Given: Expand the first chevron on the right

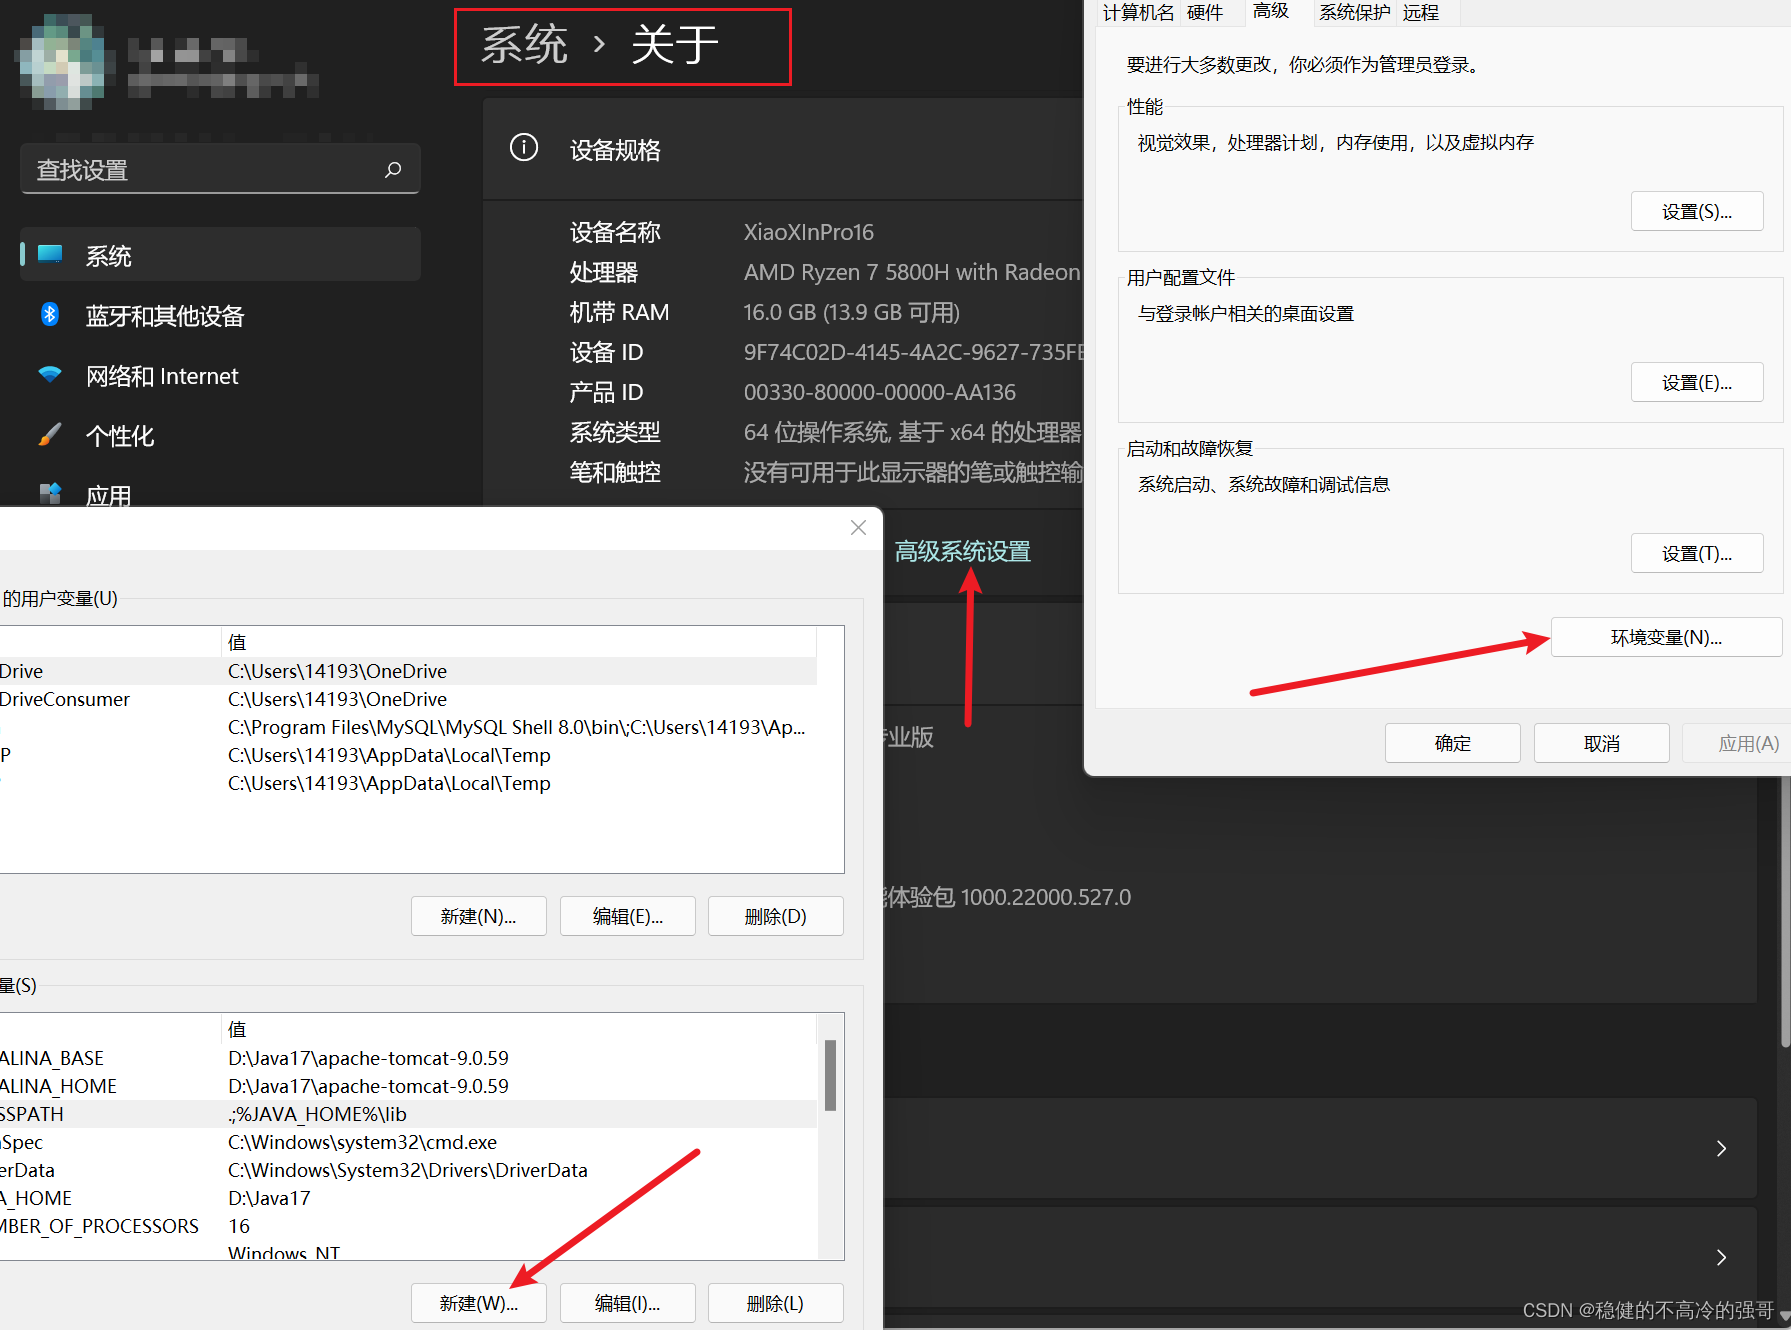Looking at the screenshot, I should click(1722, 1148).
